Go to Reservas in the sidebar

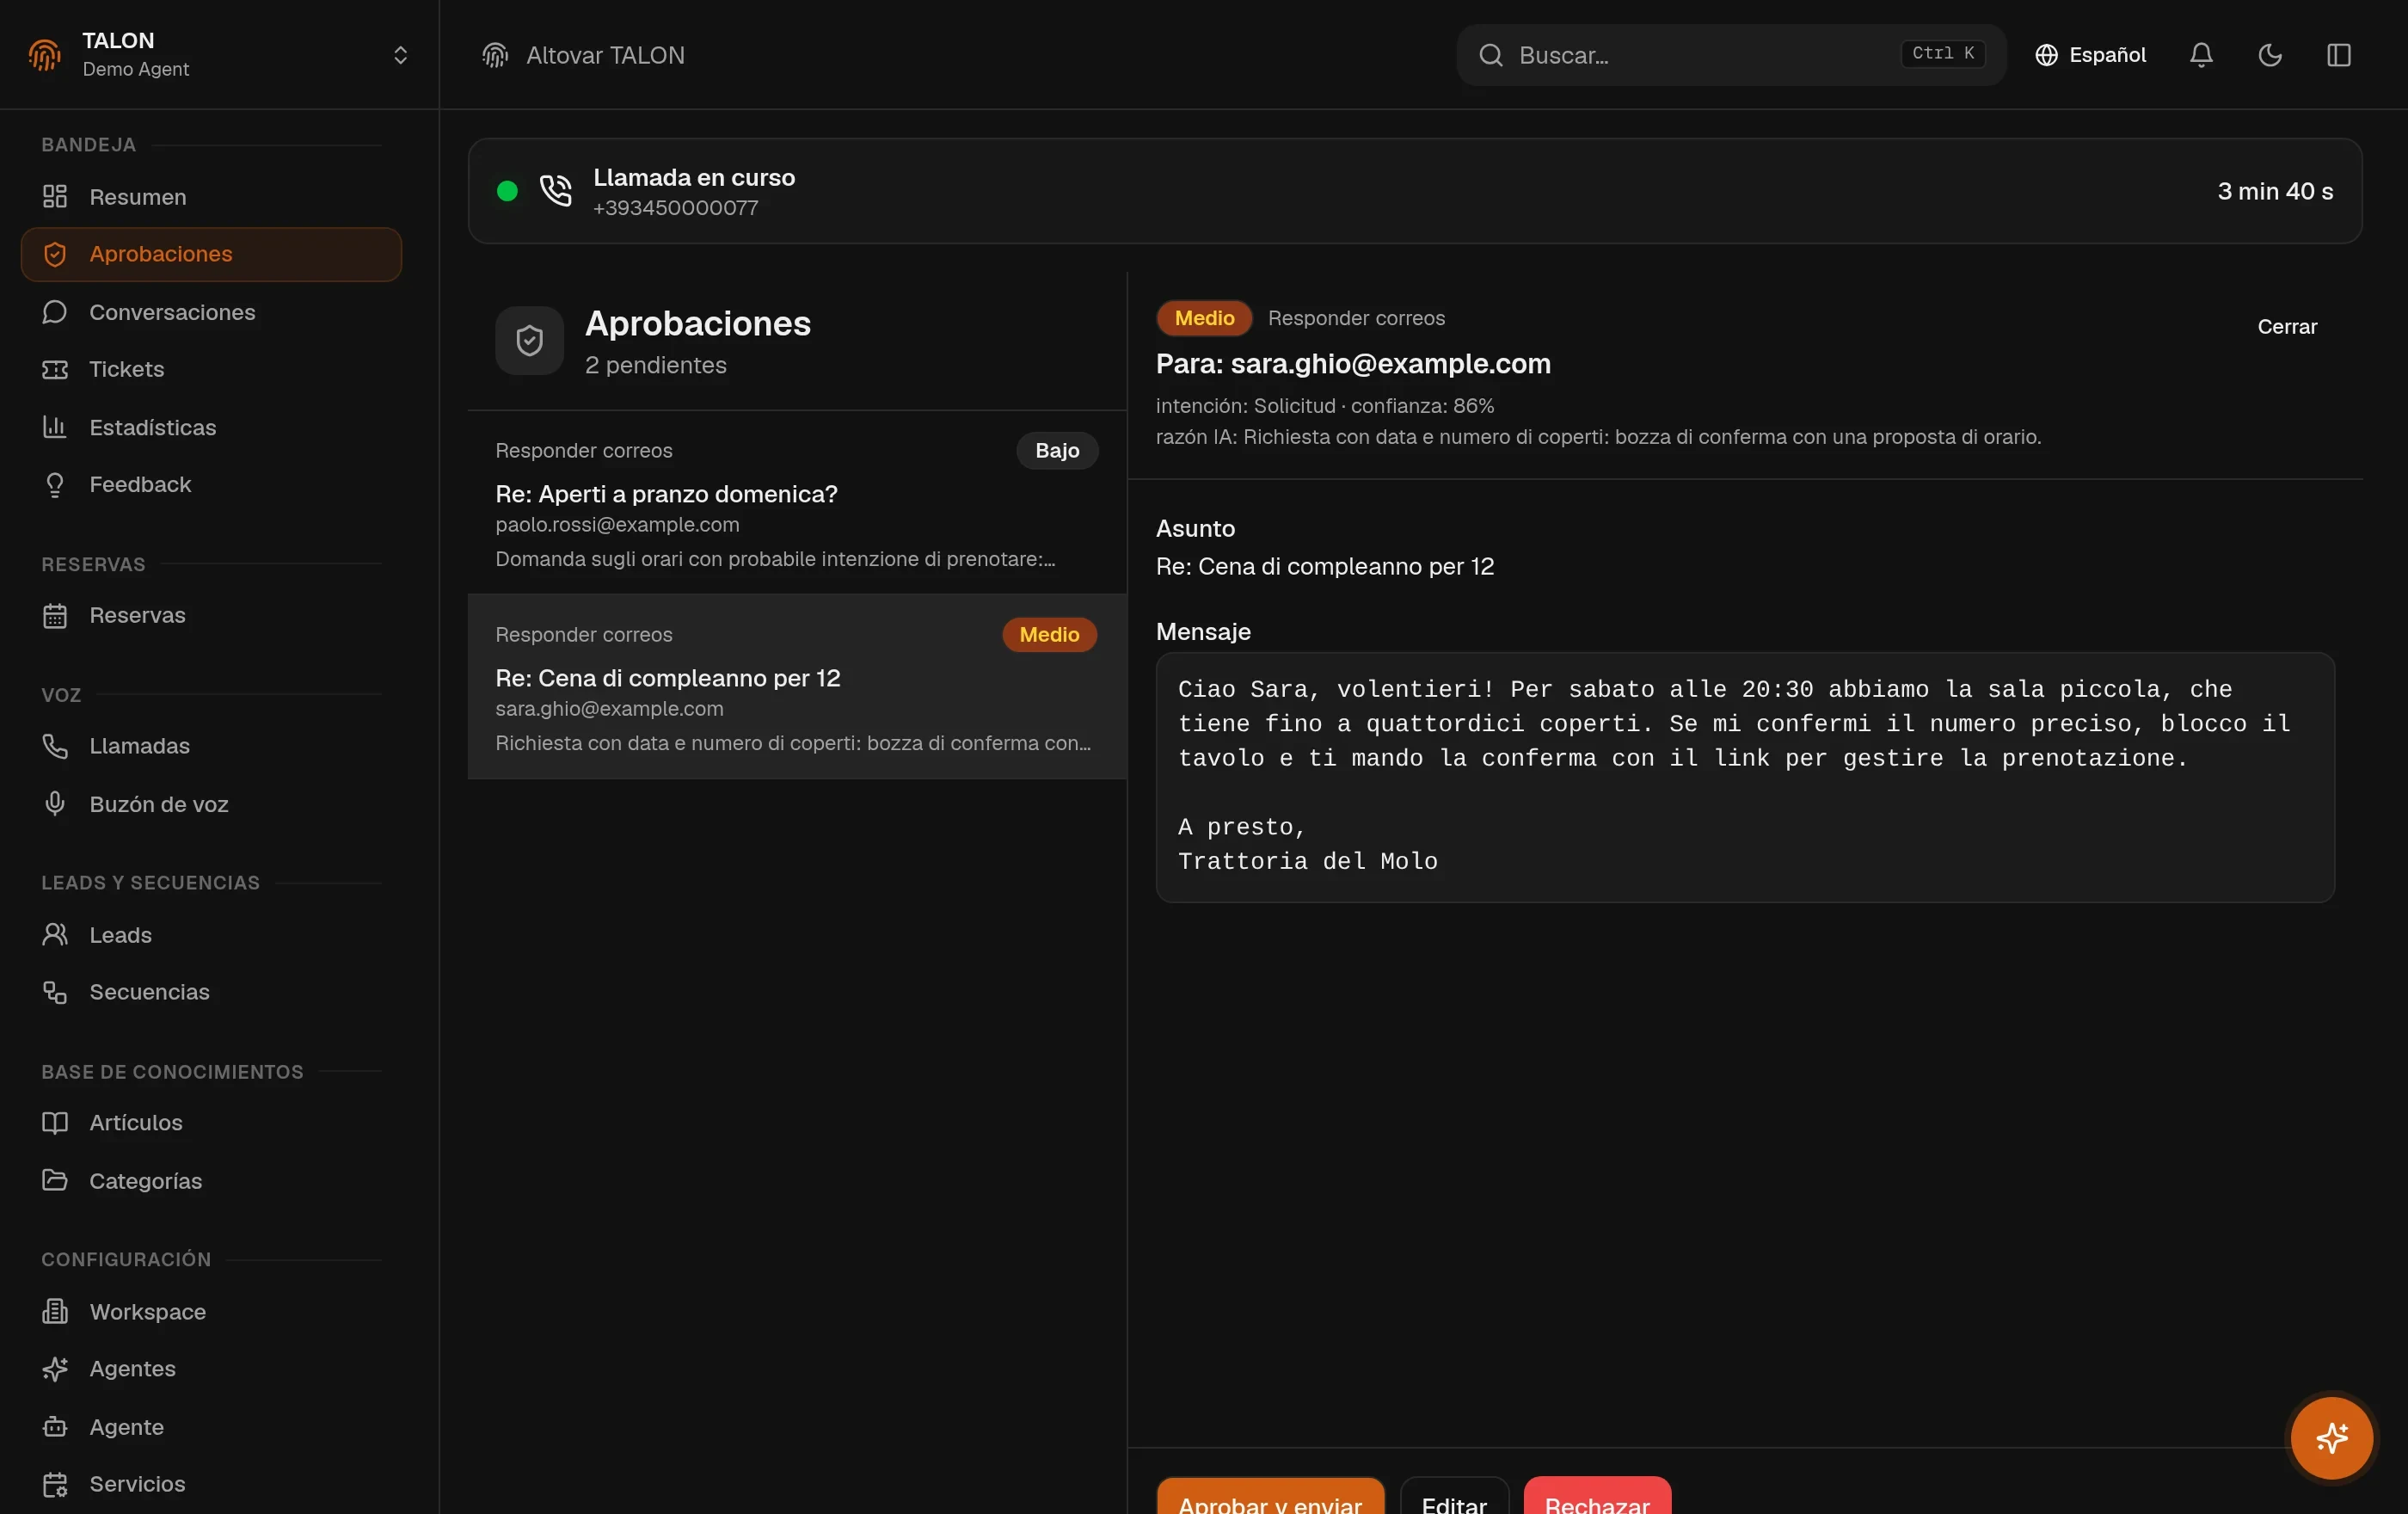(x=211, y=615)
